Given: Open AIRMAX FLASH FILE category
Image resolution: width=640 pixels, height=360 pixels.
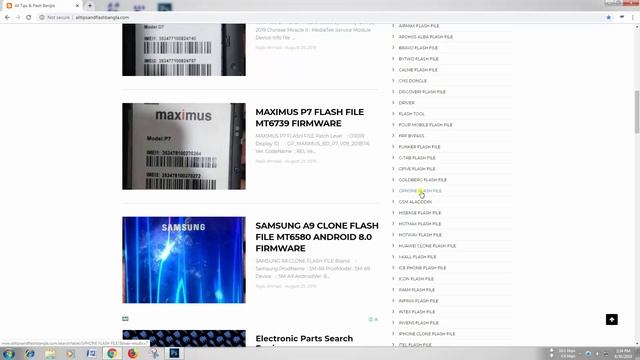Looking at the screenshot, I should click(419, 26).
